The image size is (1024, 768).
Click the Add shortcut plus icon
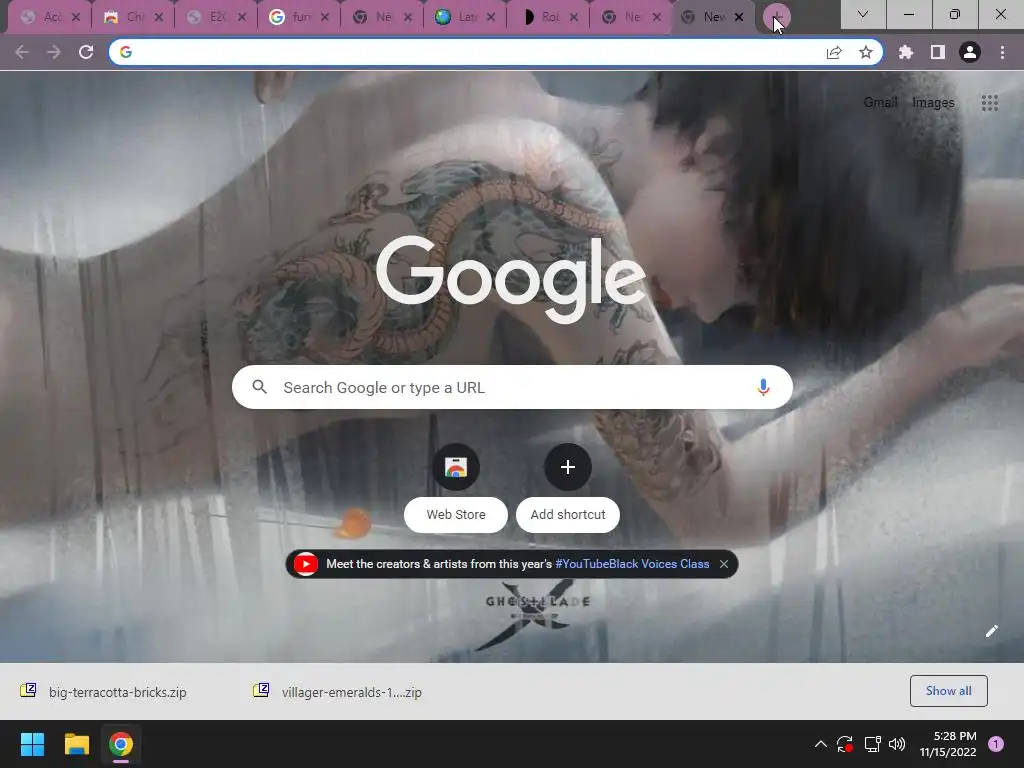click(568, 467)
